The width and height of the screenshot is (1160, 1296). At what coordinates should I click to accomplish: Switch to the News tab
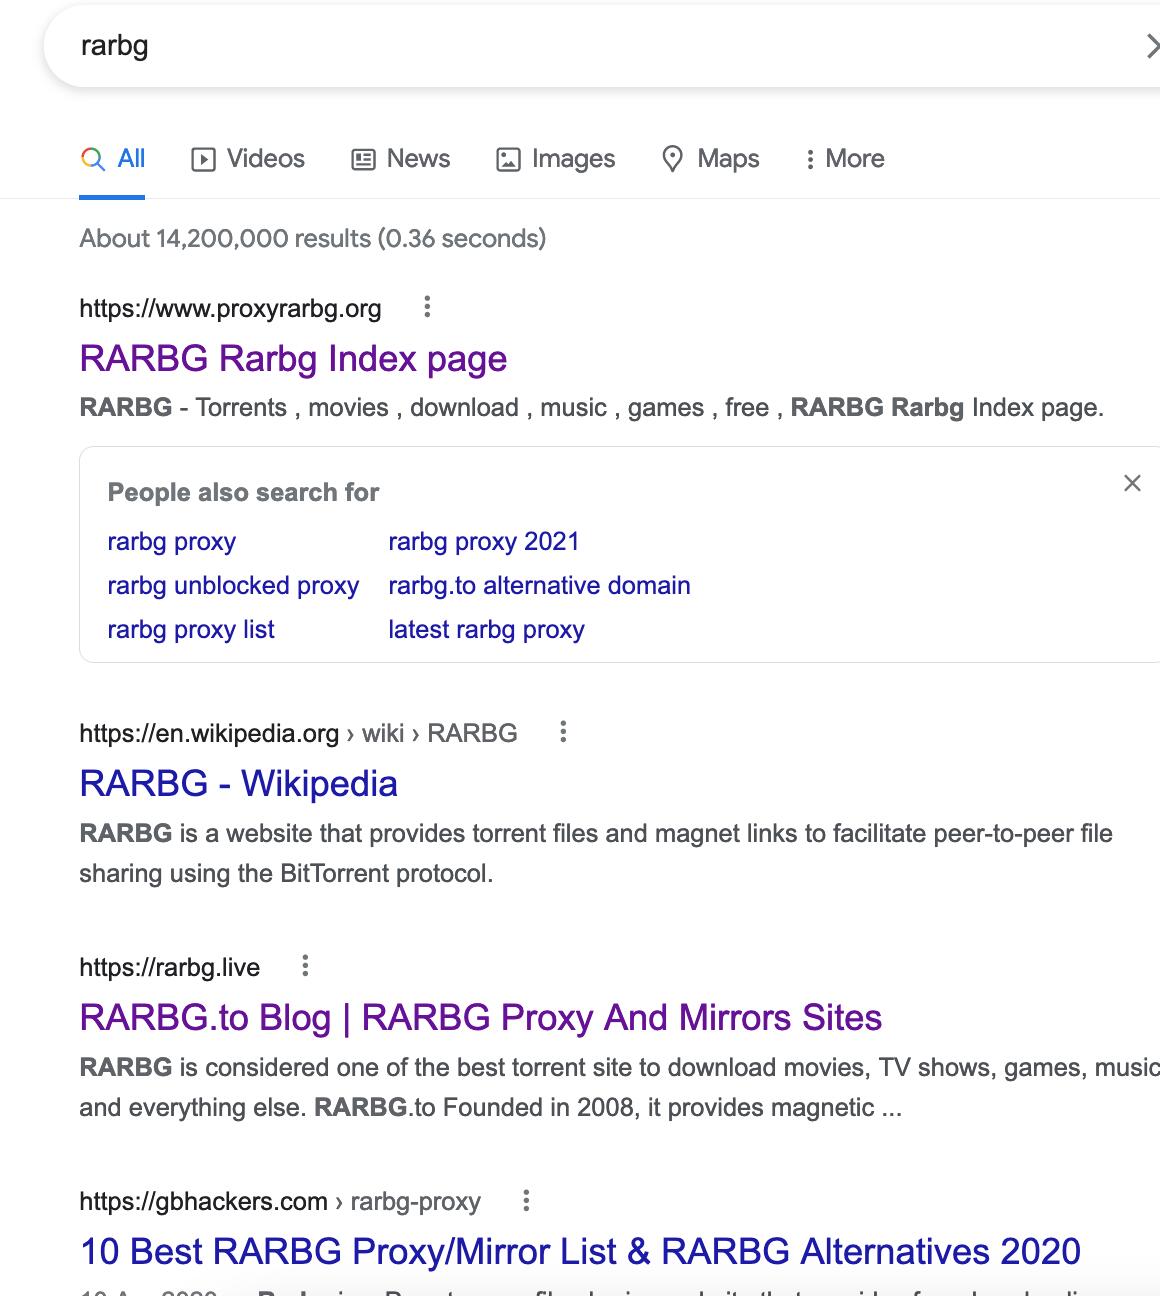point(401,159)
